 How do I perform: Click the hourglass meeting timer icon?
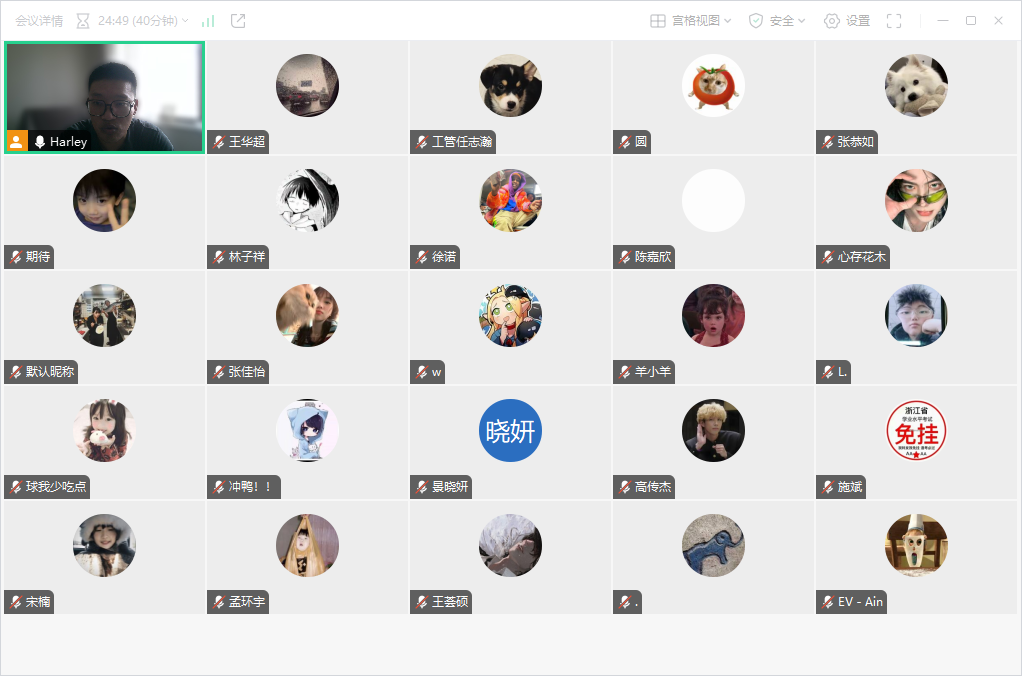coord(83,21)
